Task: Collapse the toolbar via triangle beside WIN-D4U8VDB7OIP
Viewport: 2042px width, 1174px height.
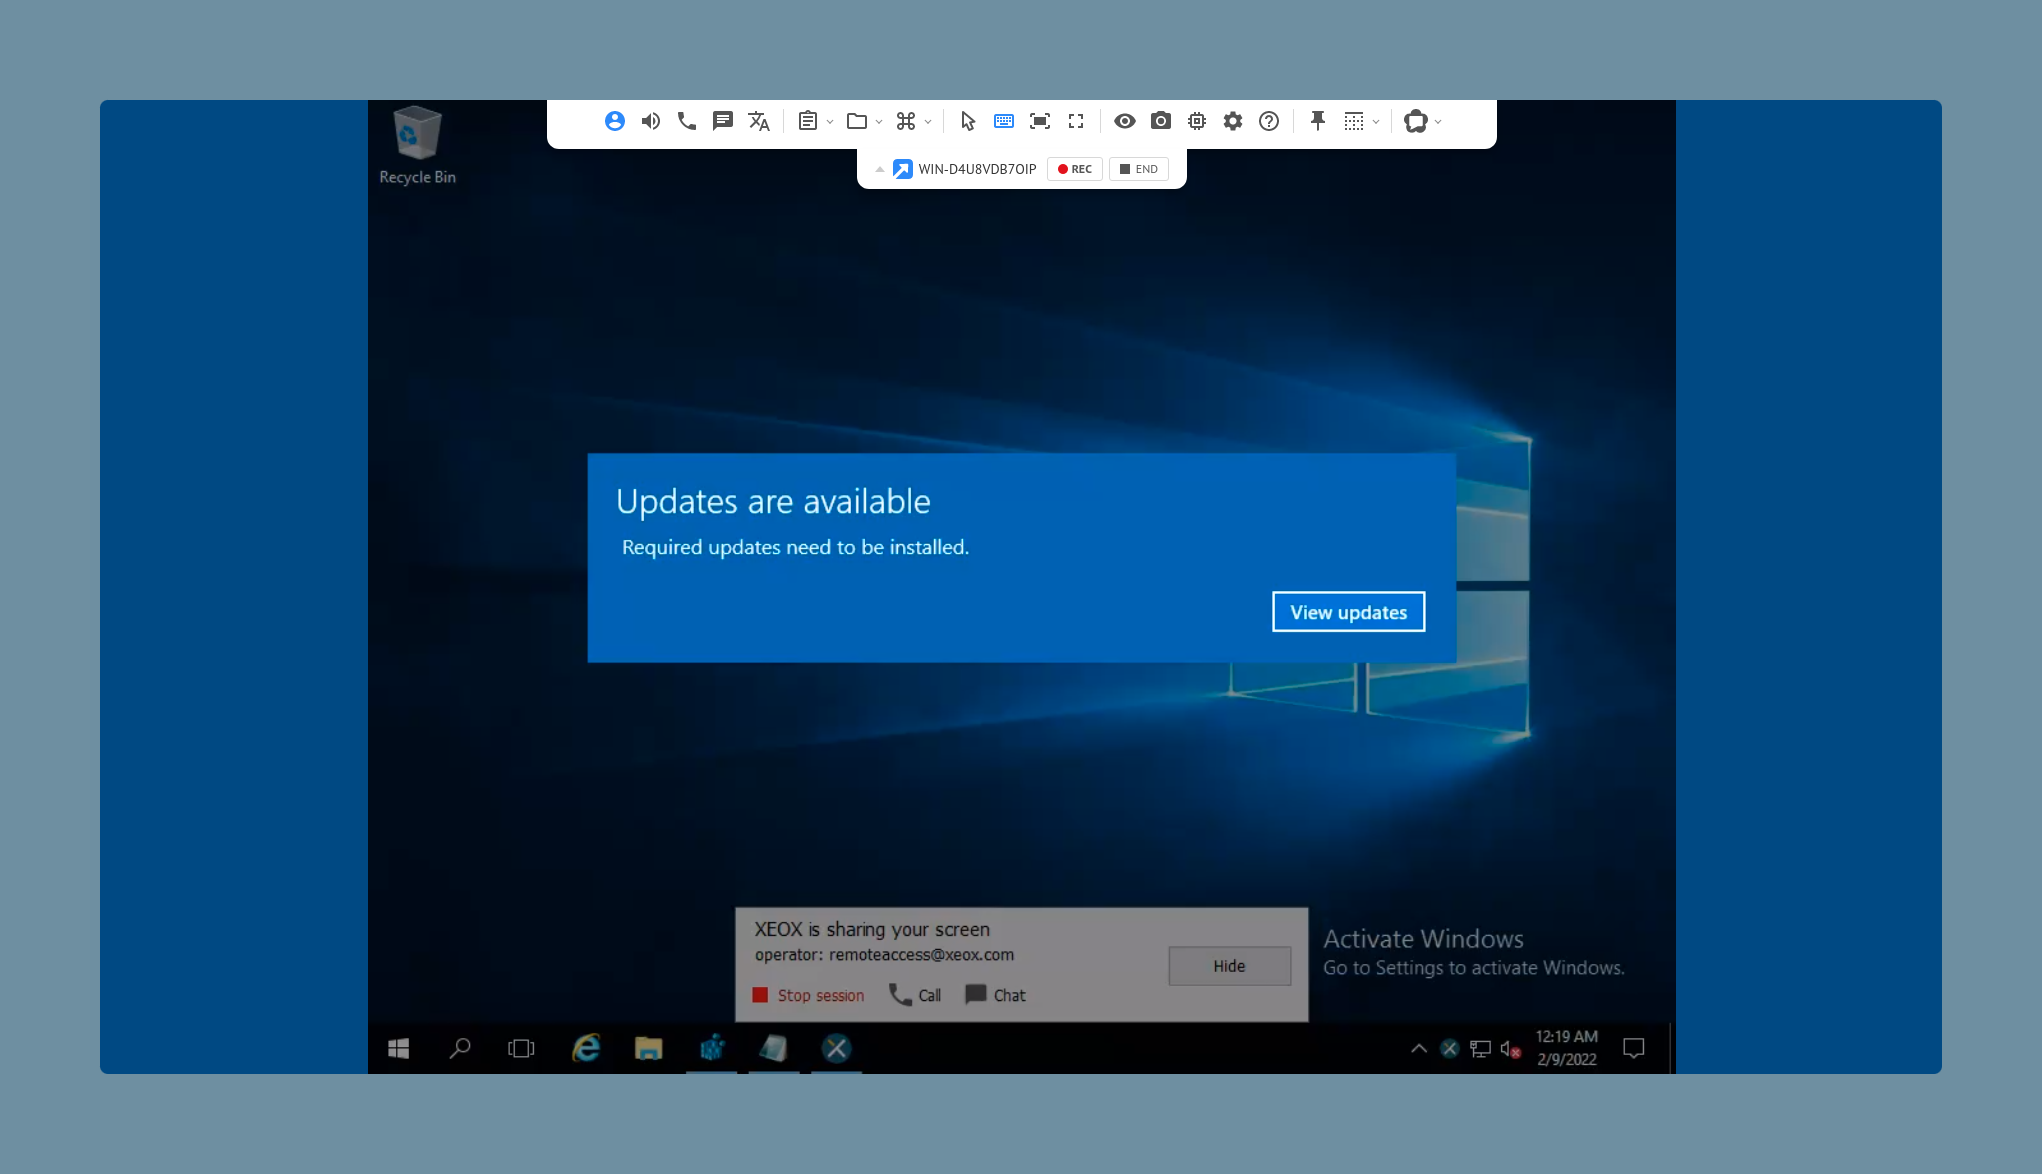Action: pos(880,169)
